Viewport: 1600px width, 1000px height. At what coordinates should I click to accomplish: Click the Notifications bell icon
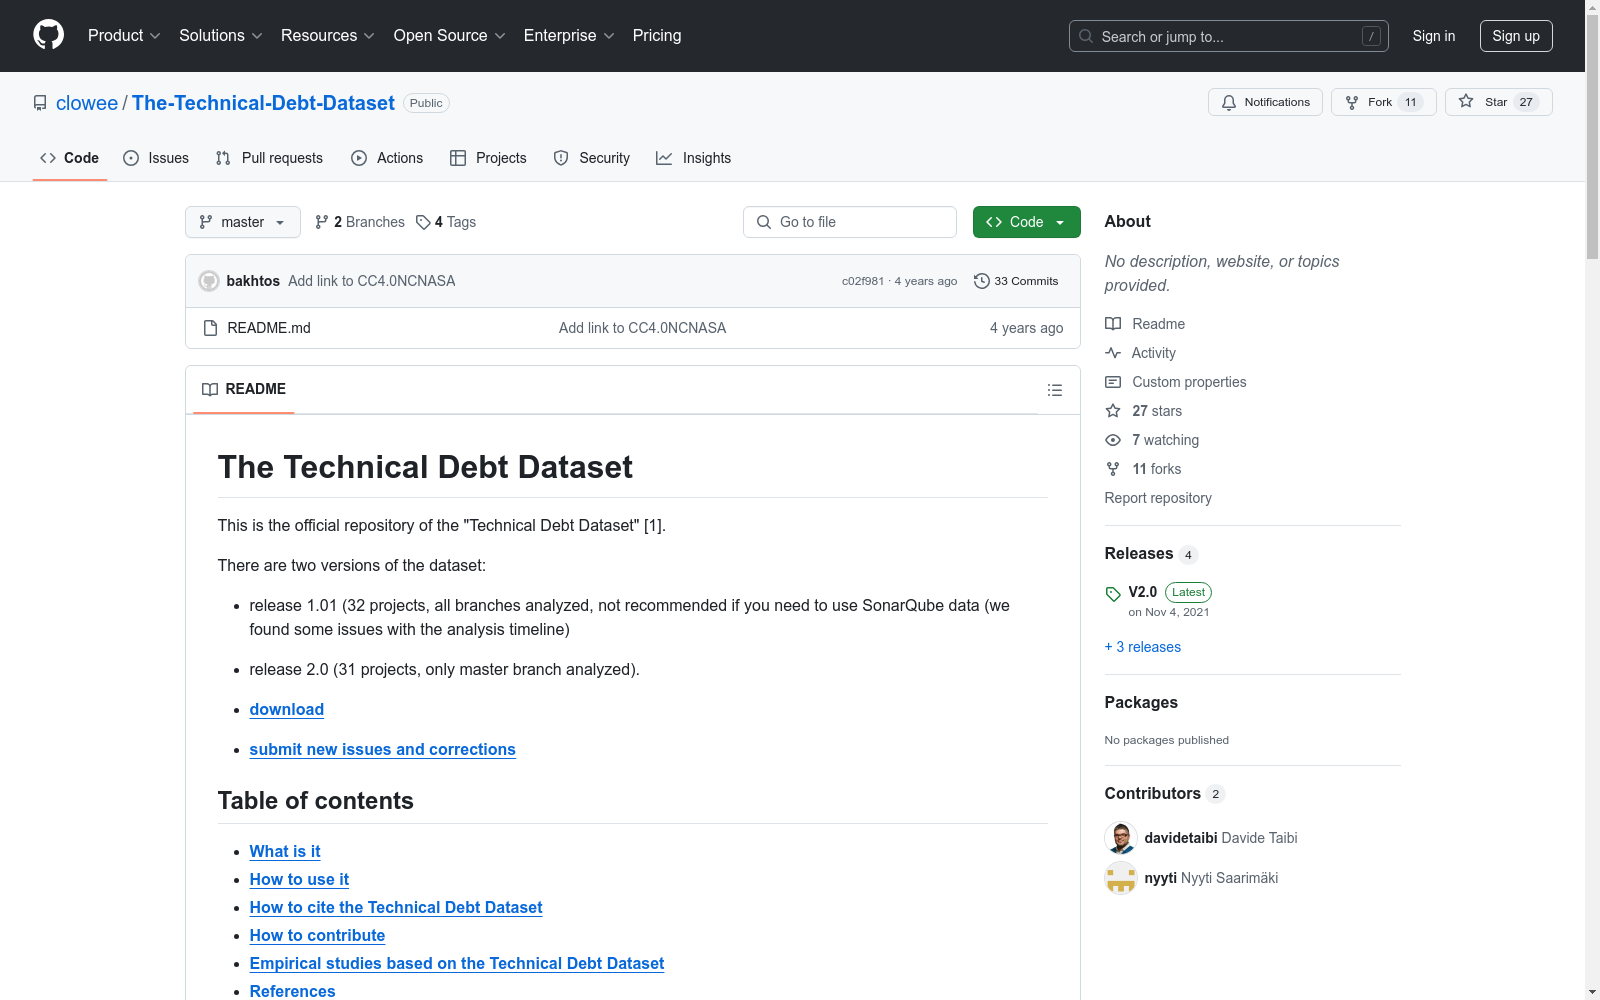pyautogui.click(x=1229, y=102)
